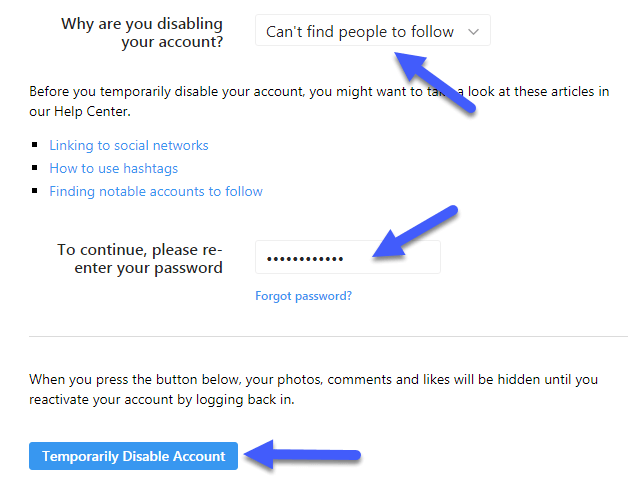Click the blue arrow pointing at the Disable button
Screen dimensions: 641x497
(x=303, y=457)
